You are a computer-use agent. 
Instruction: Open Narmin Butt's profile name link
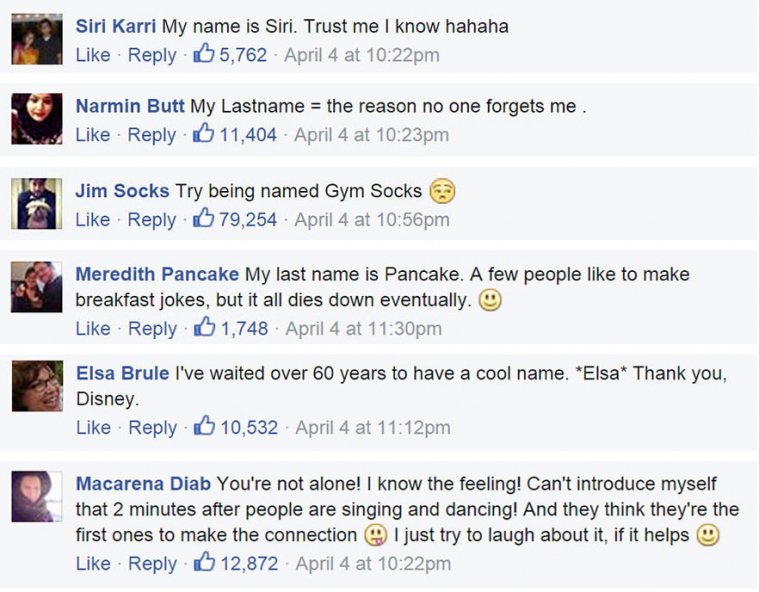click(x=130, y=106)
